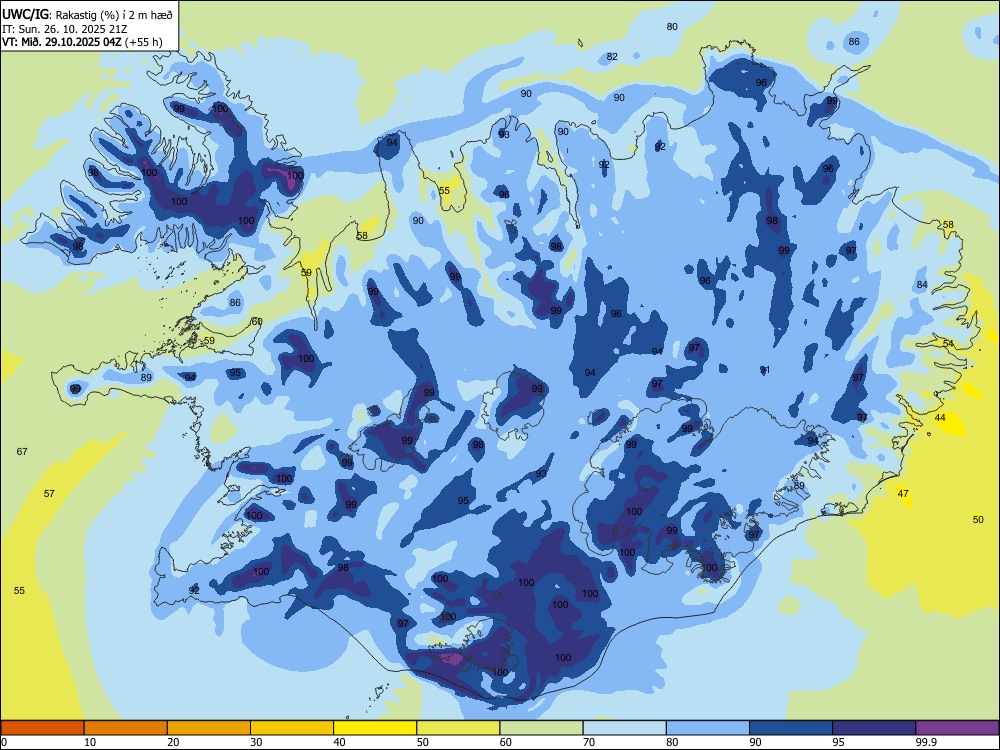Select the medium blue 80–90 legend segment

click(x=708, y=728)
